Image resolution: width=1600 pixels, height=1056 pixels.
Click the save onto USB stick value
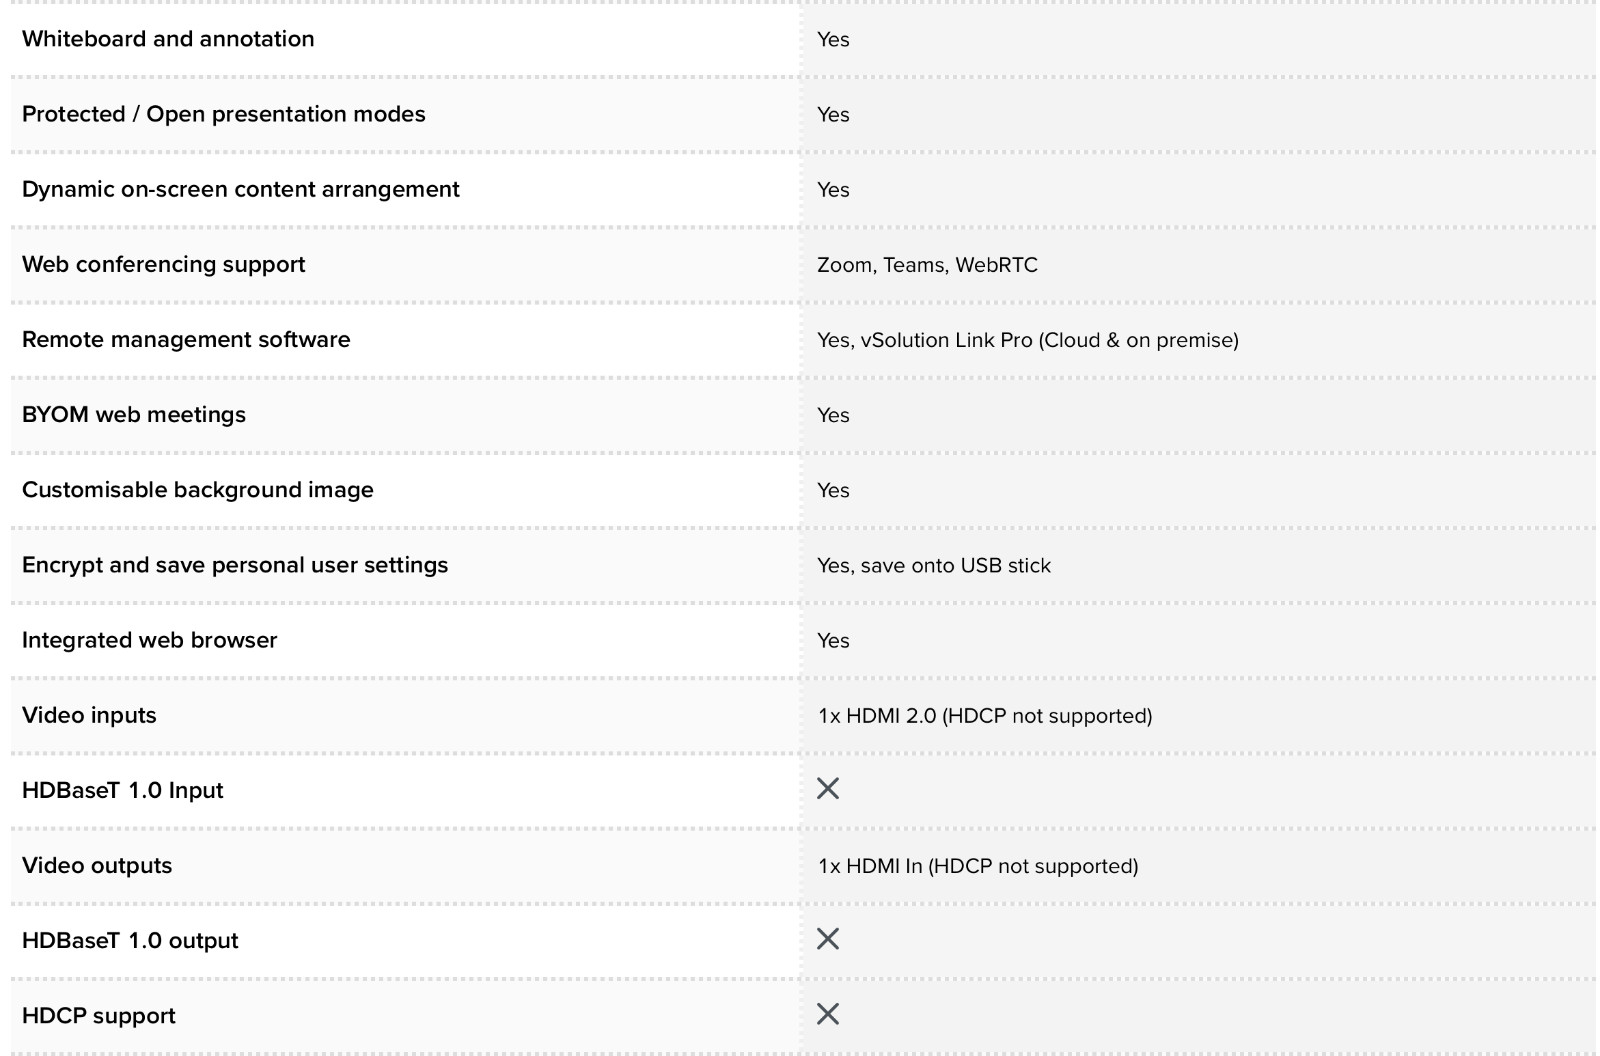click(934, 565)
